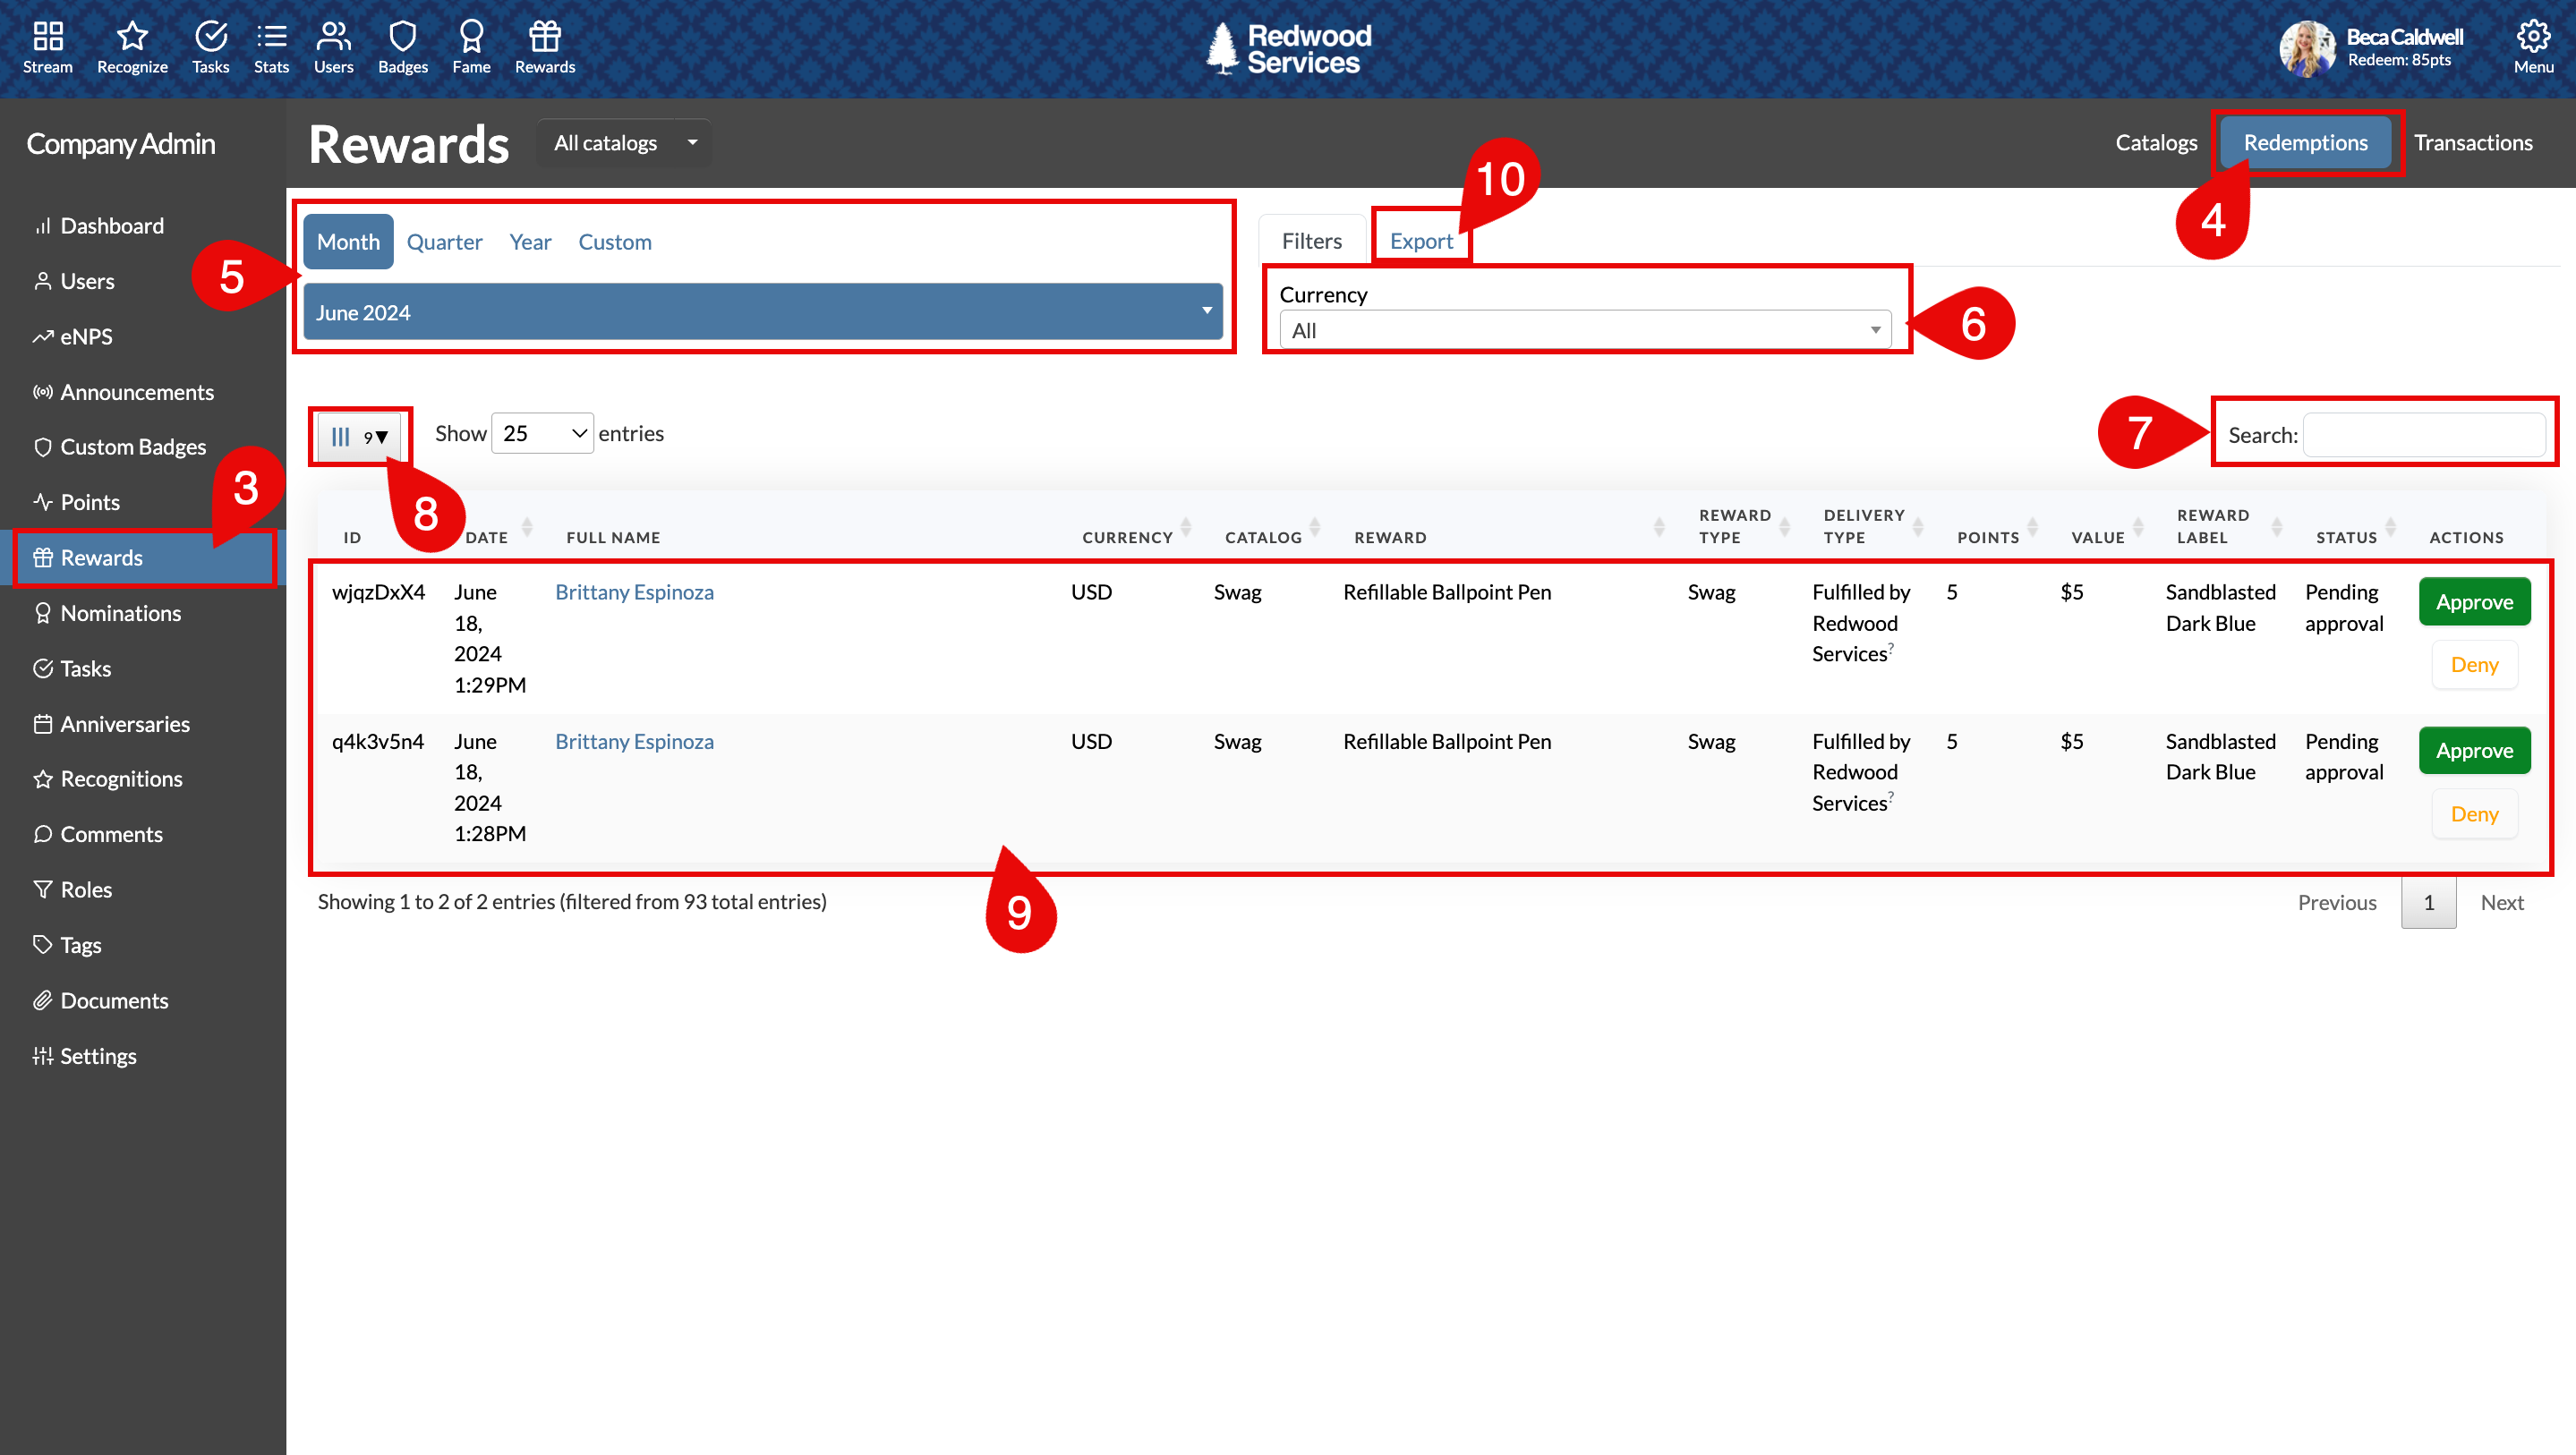Select the Custom period tab
Image resolution: width=2576 pixels, height=1455 pixels.
click(x=614, y=241)
